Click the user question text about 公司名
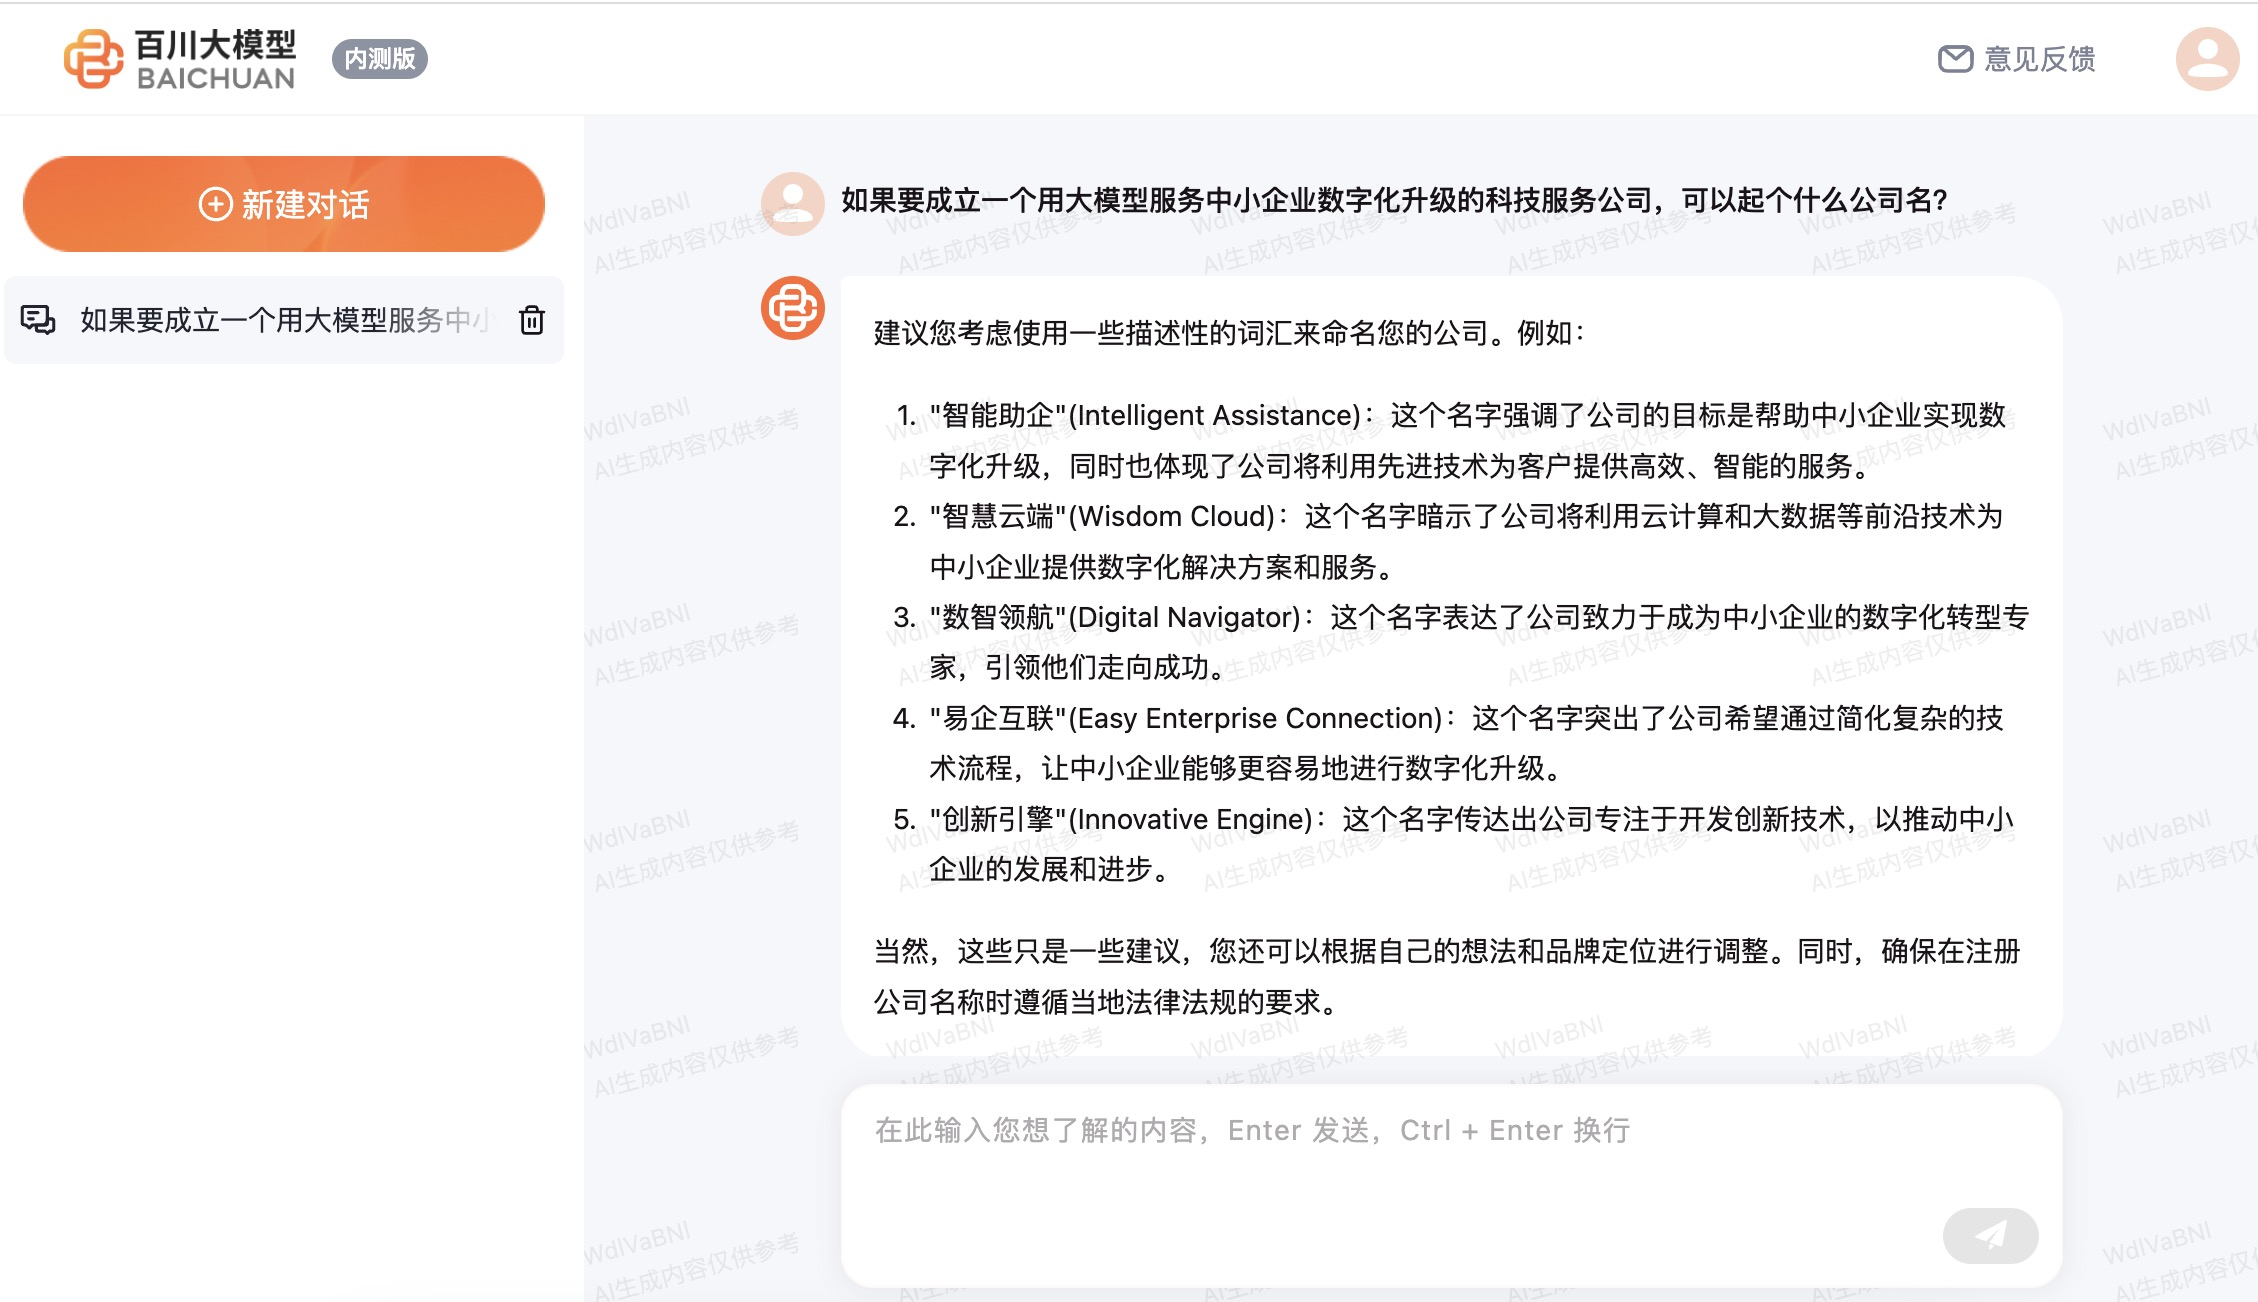The width and height of the screenshot is (2258, 1302). pyautogui.click(x=1394, y=201)
